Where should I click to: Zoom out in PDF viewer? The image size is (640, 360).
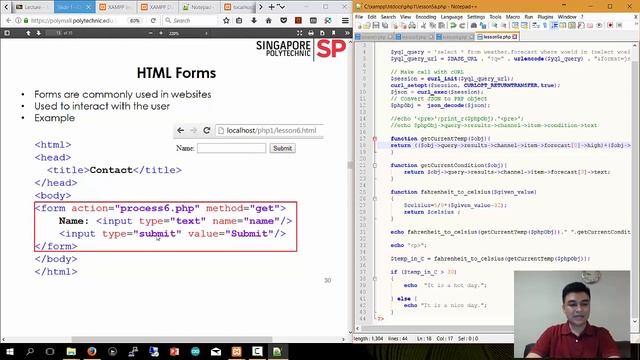coord(150,33)
